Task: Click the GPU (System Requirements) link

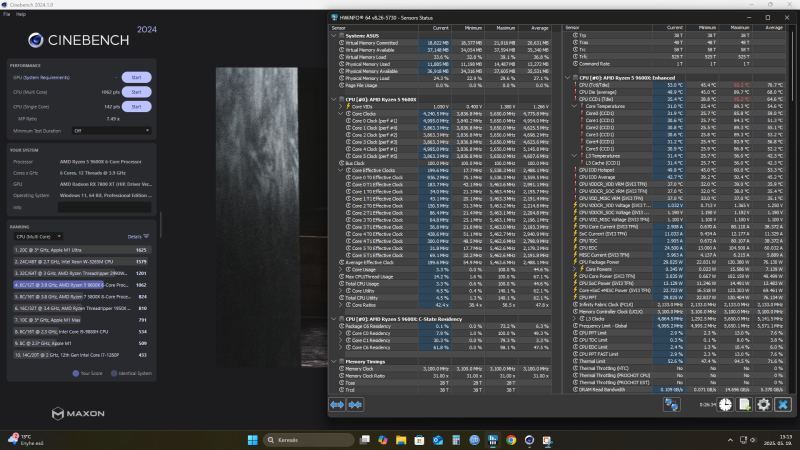Action: pyautogui.click(x=41, y=78)
